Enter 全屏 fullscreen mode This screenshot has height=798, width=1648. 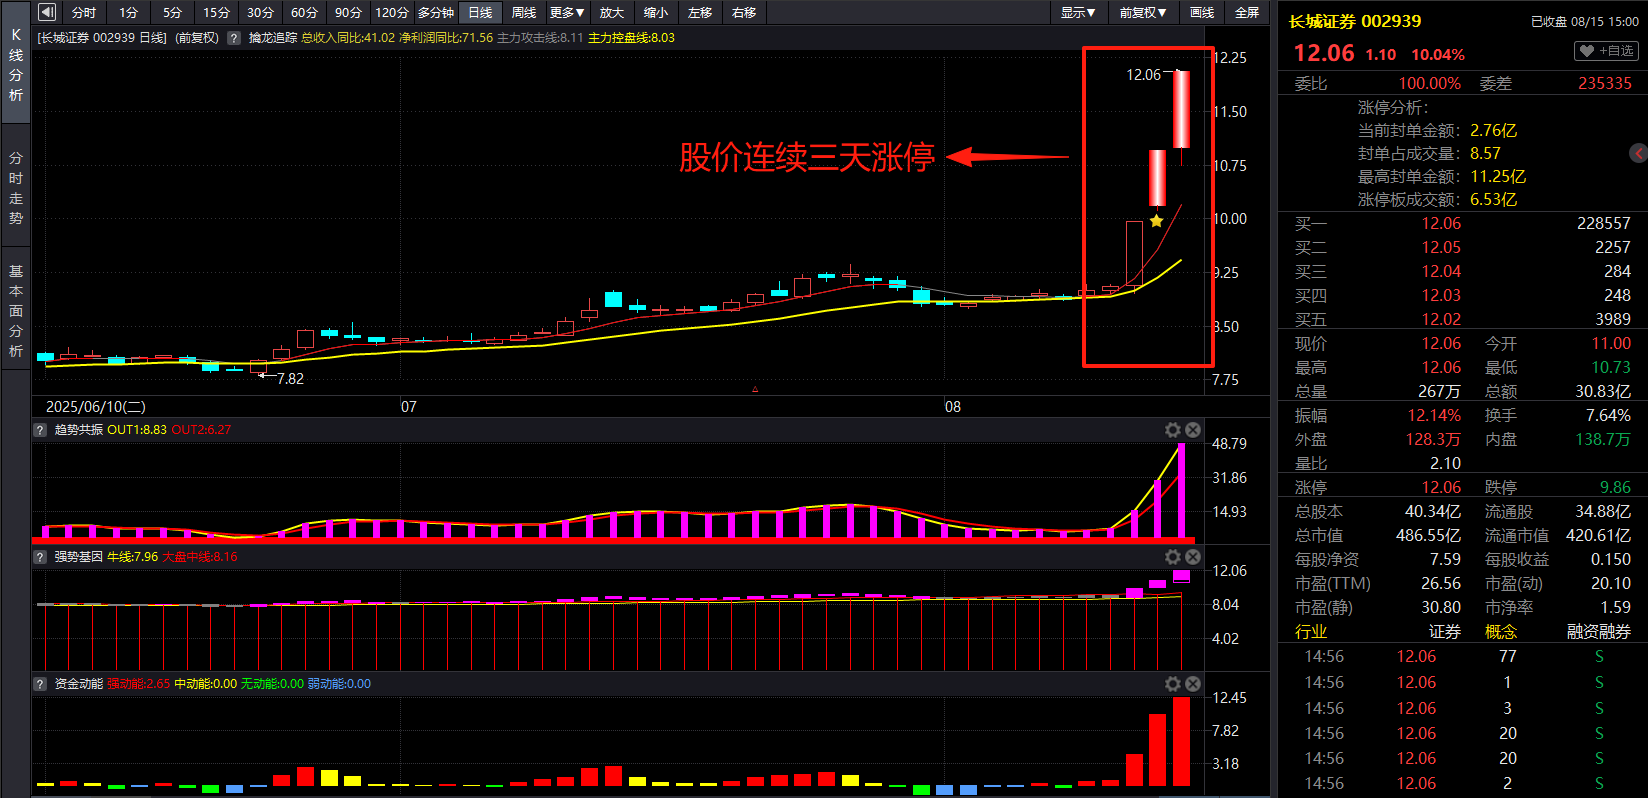(x=1247, y=12)
